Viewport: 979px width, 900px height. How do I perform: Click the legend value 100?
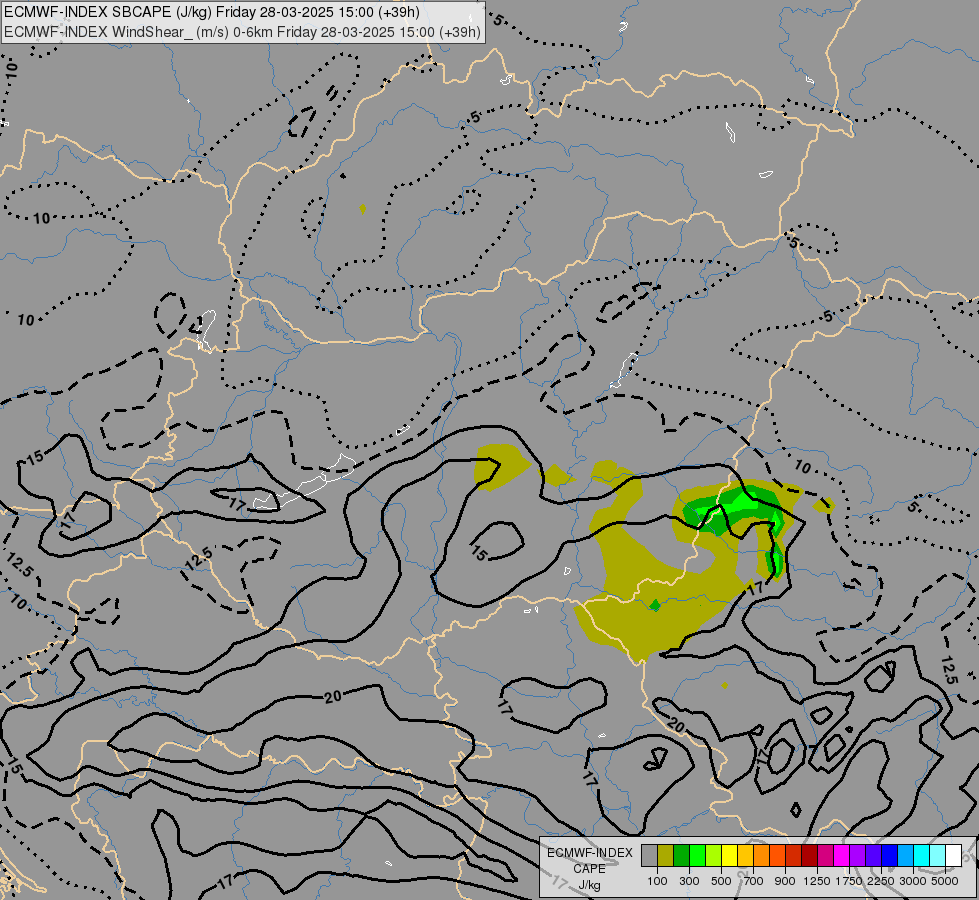(x=657, y=881)
